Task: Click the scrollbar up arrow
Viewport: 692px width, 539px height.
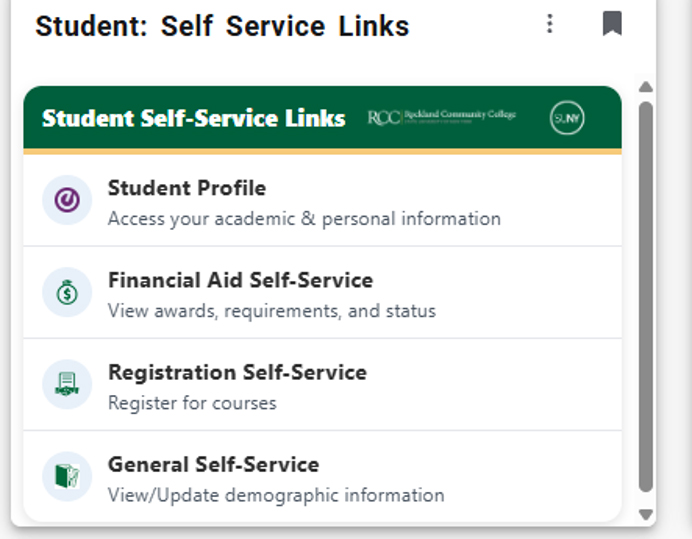Action: pos(646,87)
